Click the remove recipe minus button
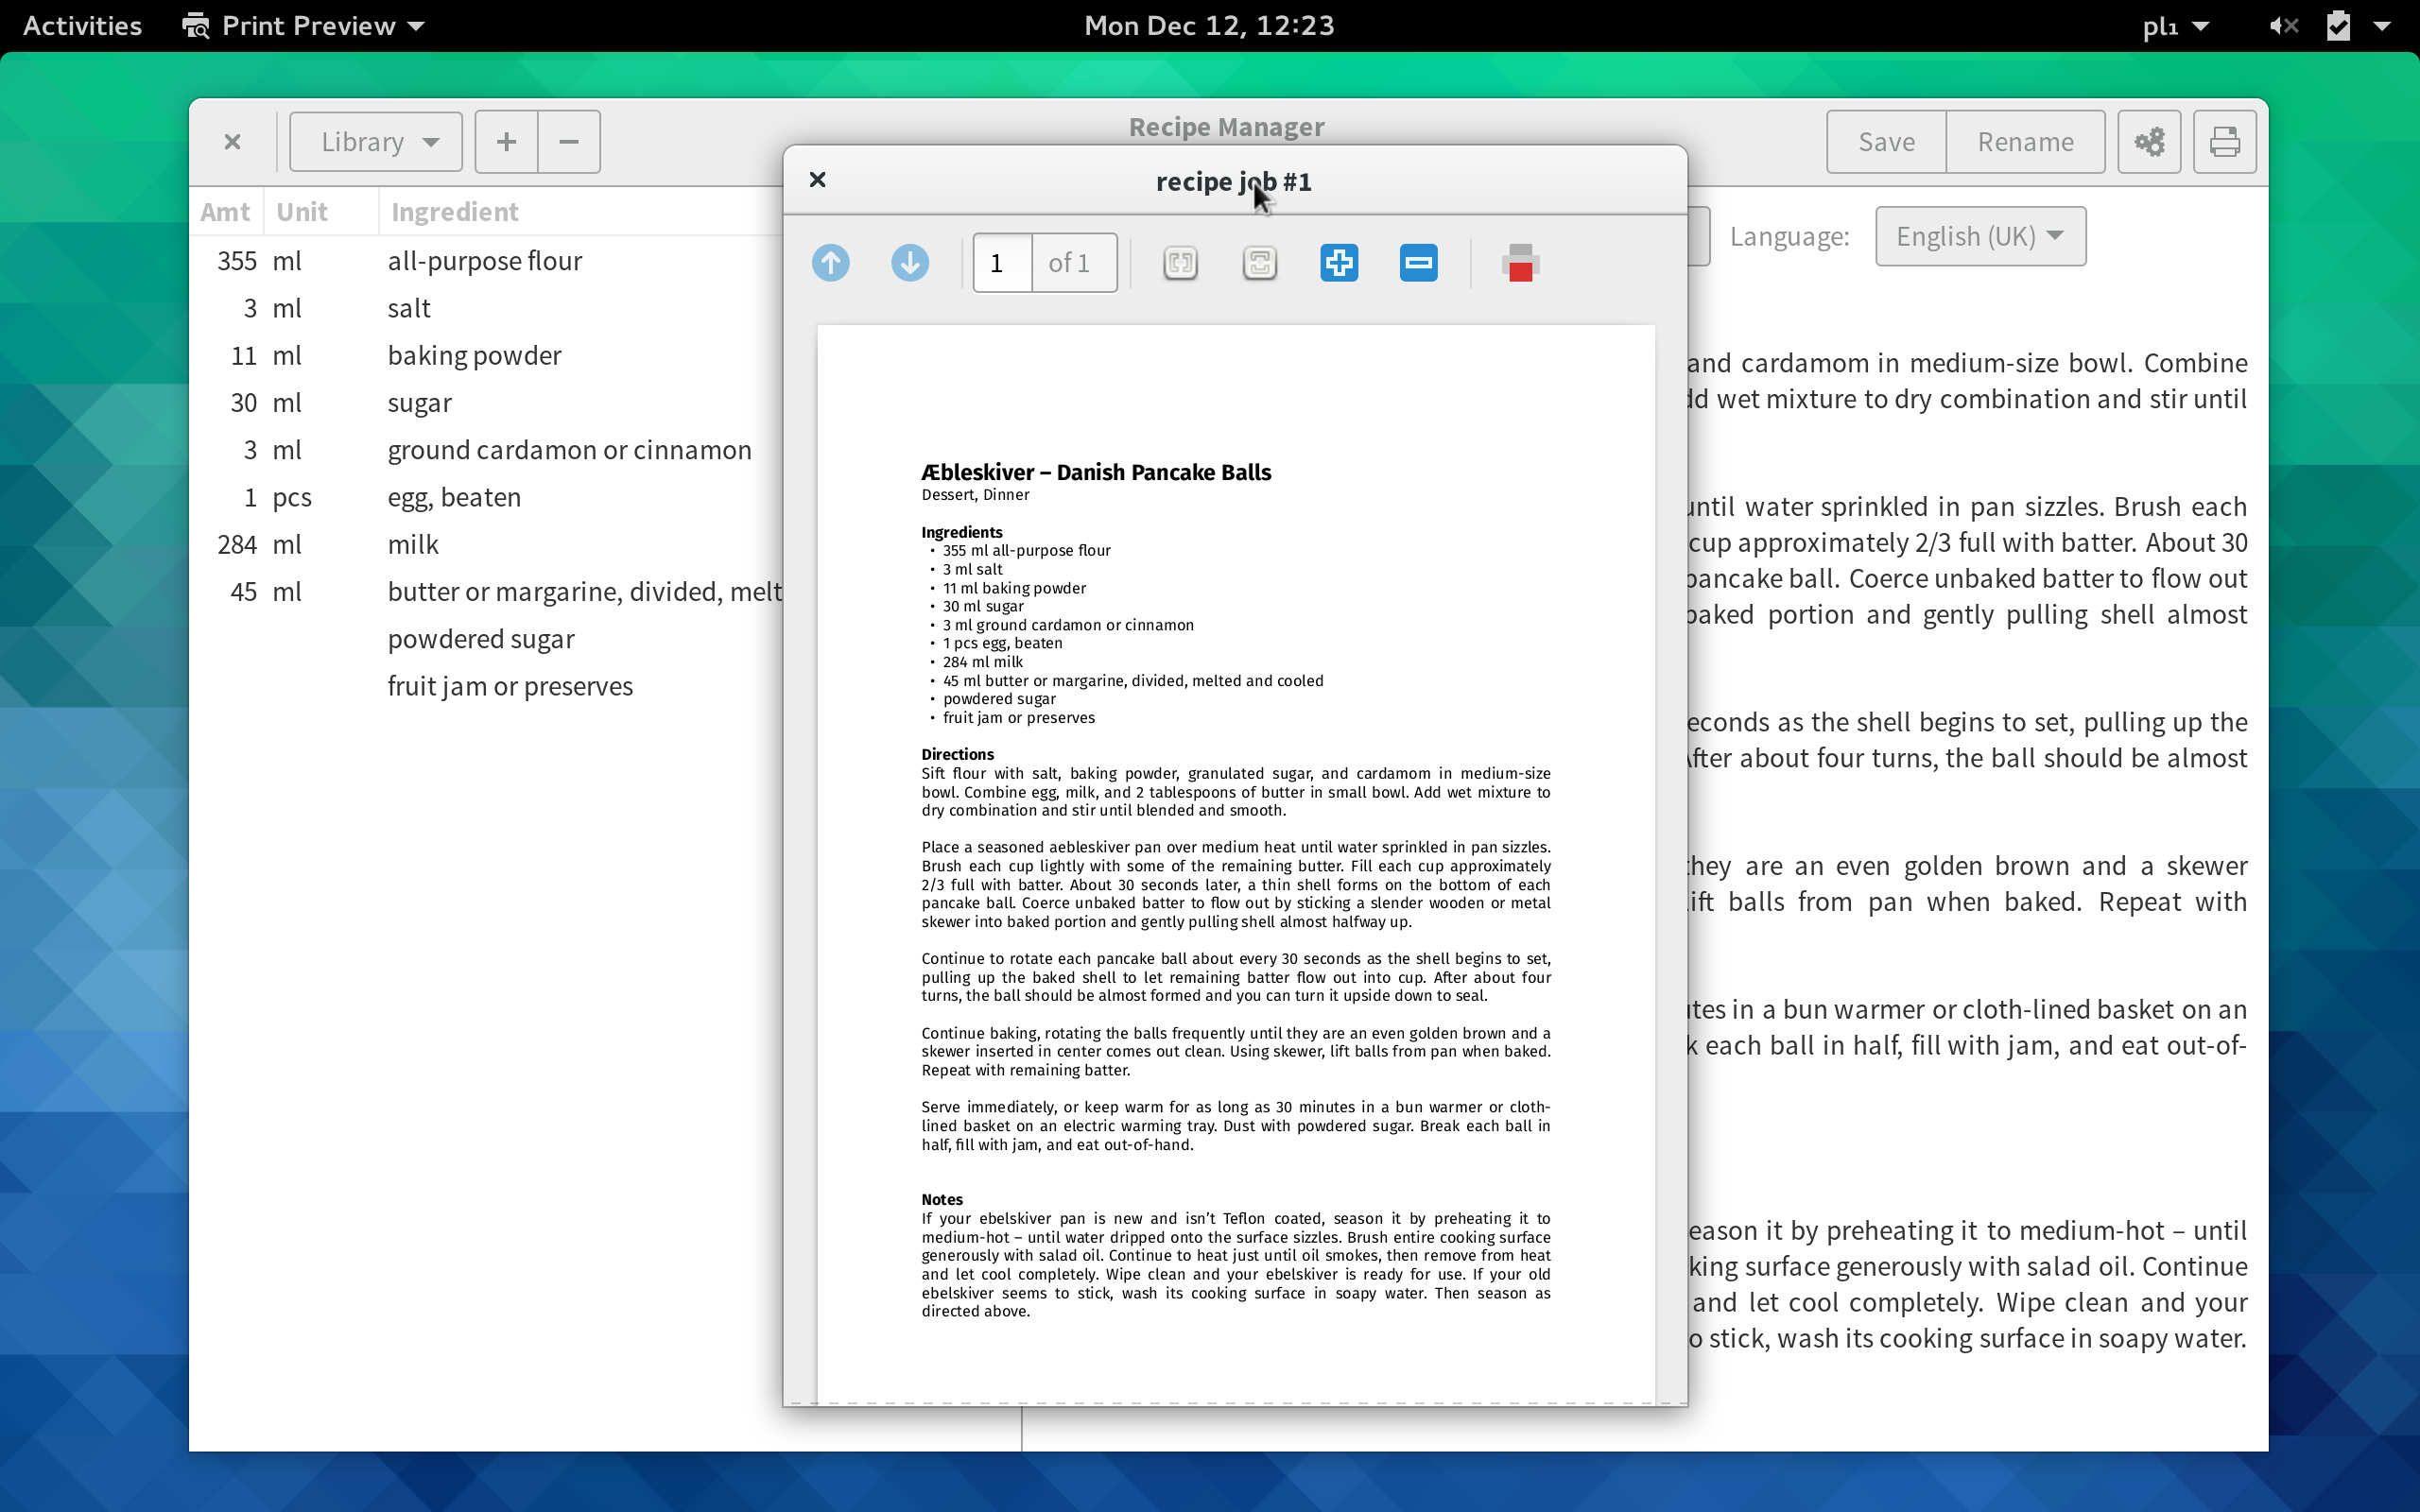This screenshot has width=2420, height=1512. click(x=568, y=141)
